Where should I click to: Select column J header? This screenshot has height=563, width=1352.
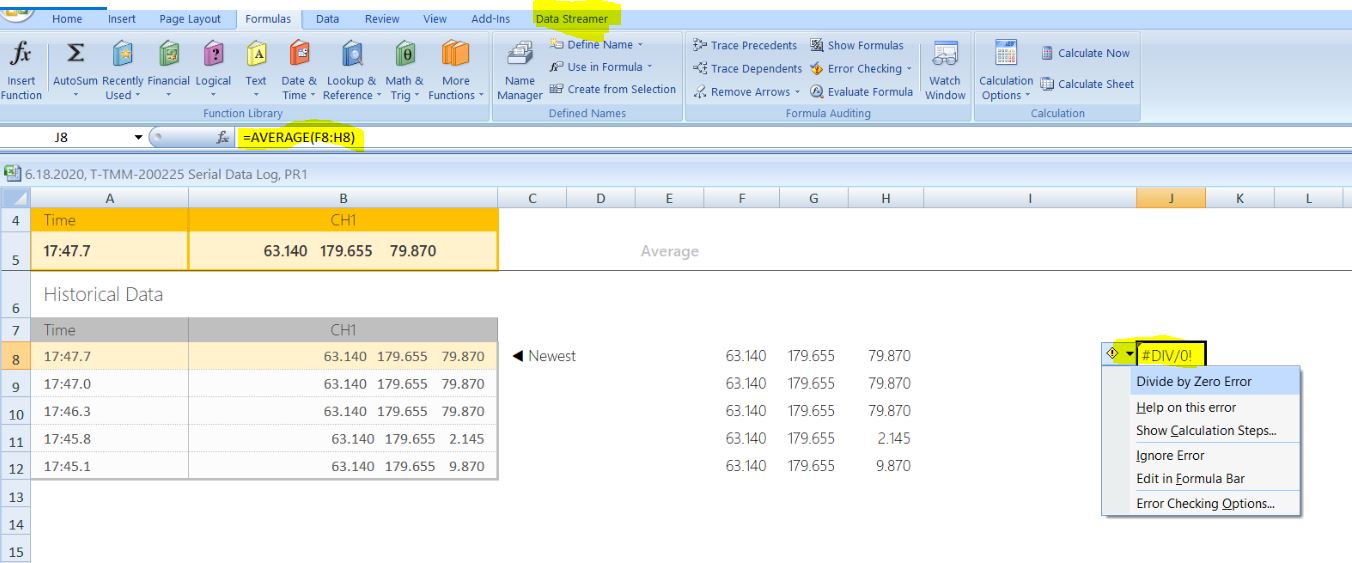tap(1171, 198)
